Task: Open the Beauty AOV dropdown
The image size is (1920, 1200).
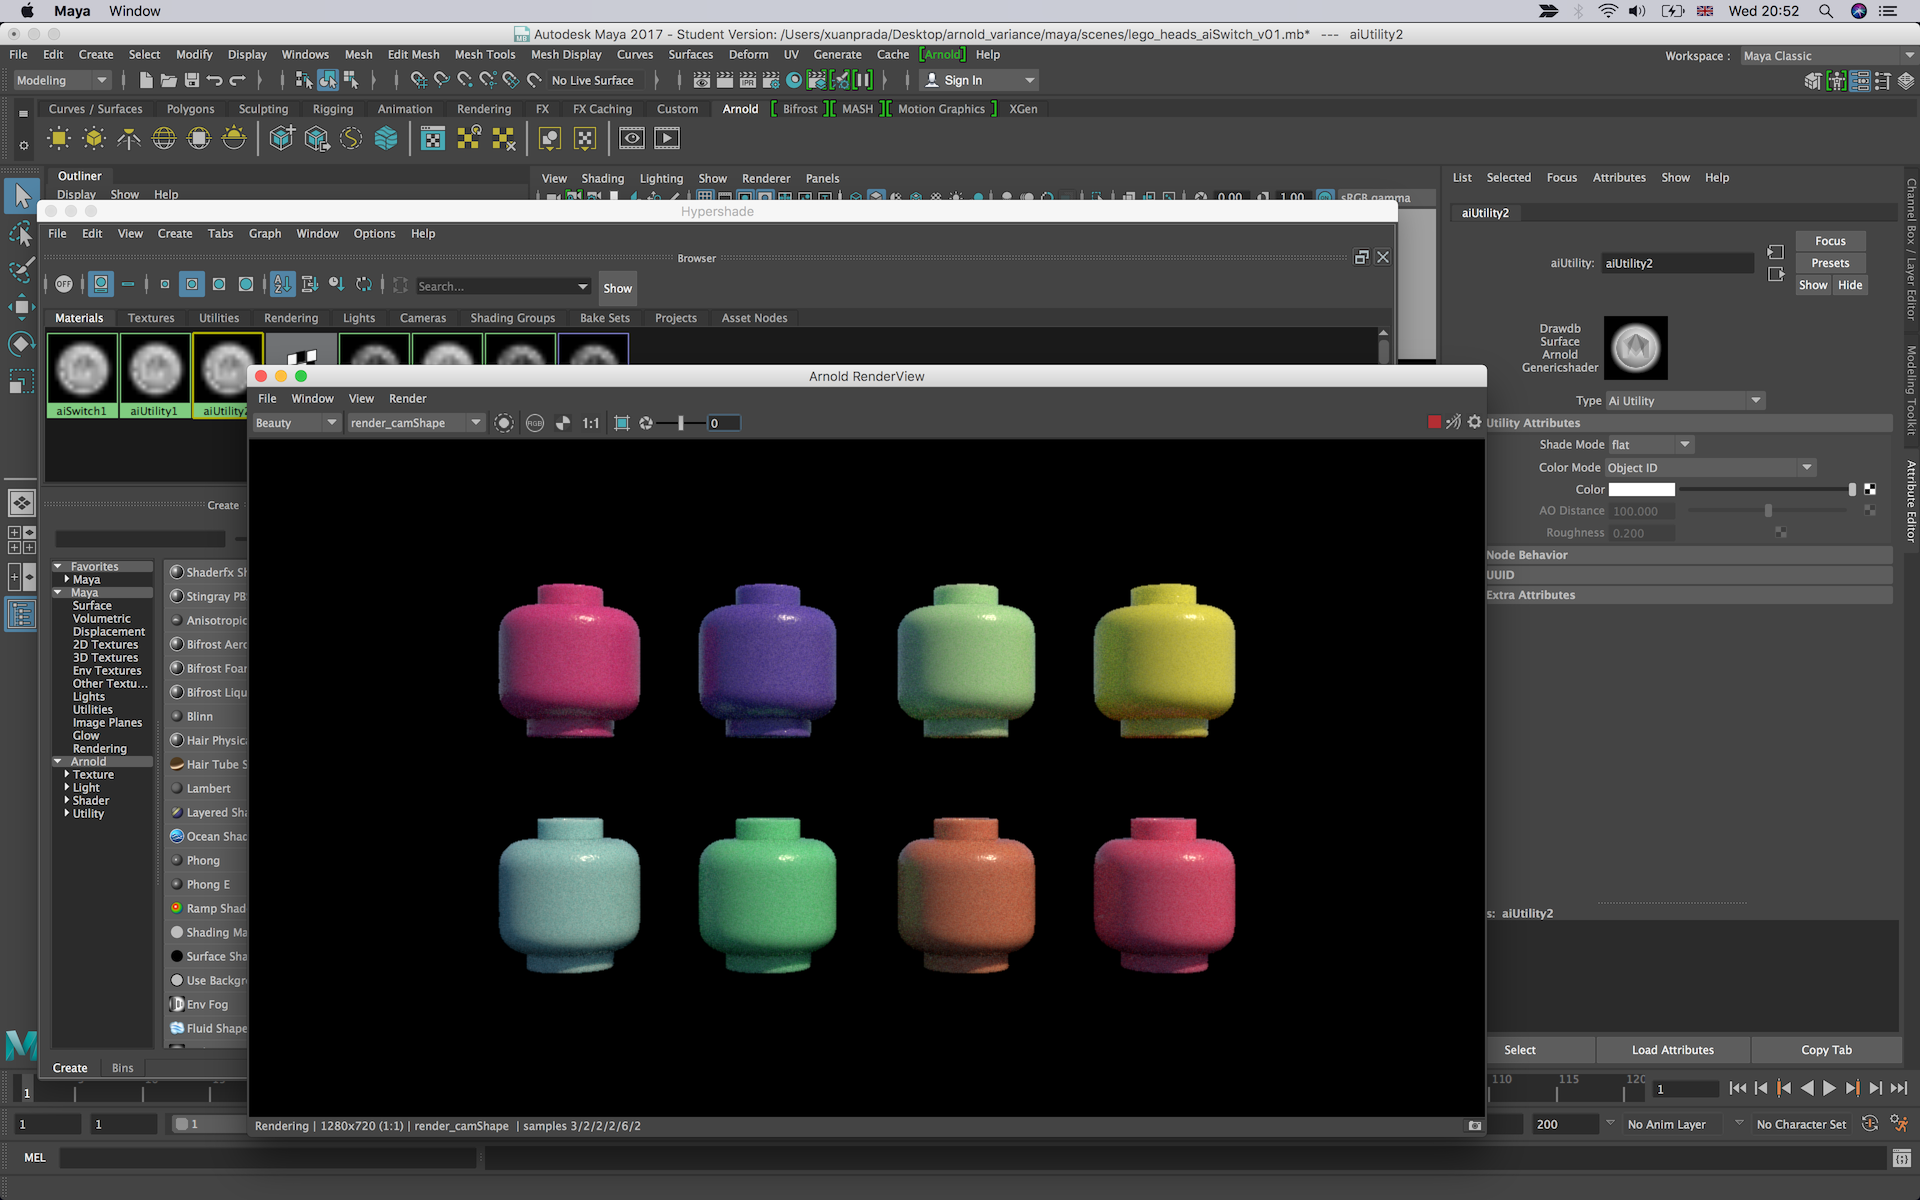Action: point(297,423)
